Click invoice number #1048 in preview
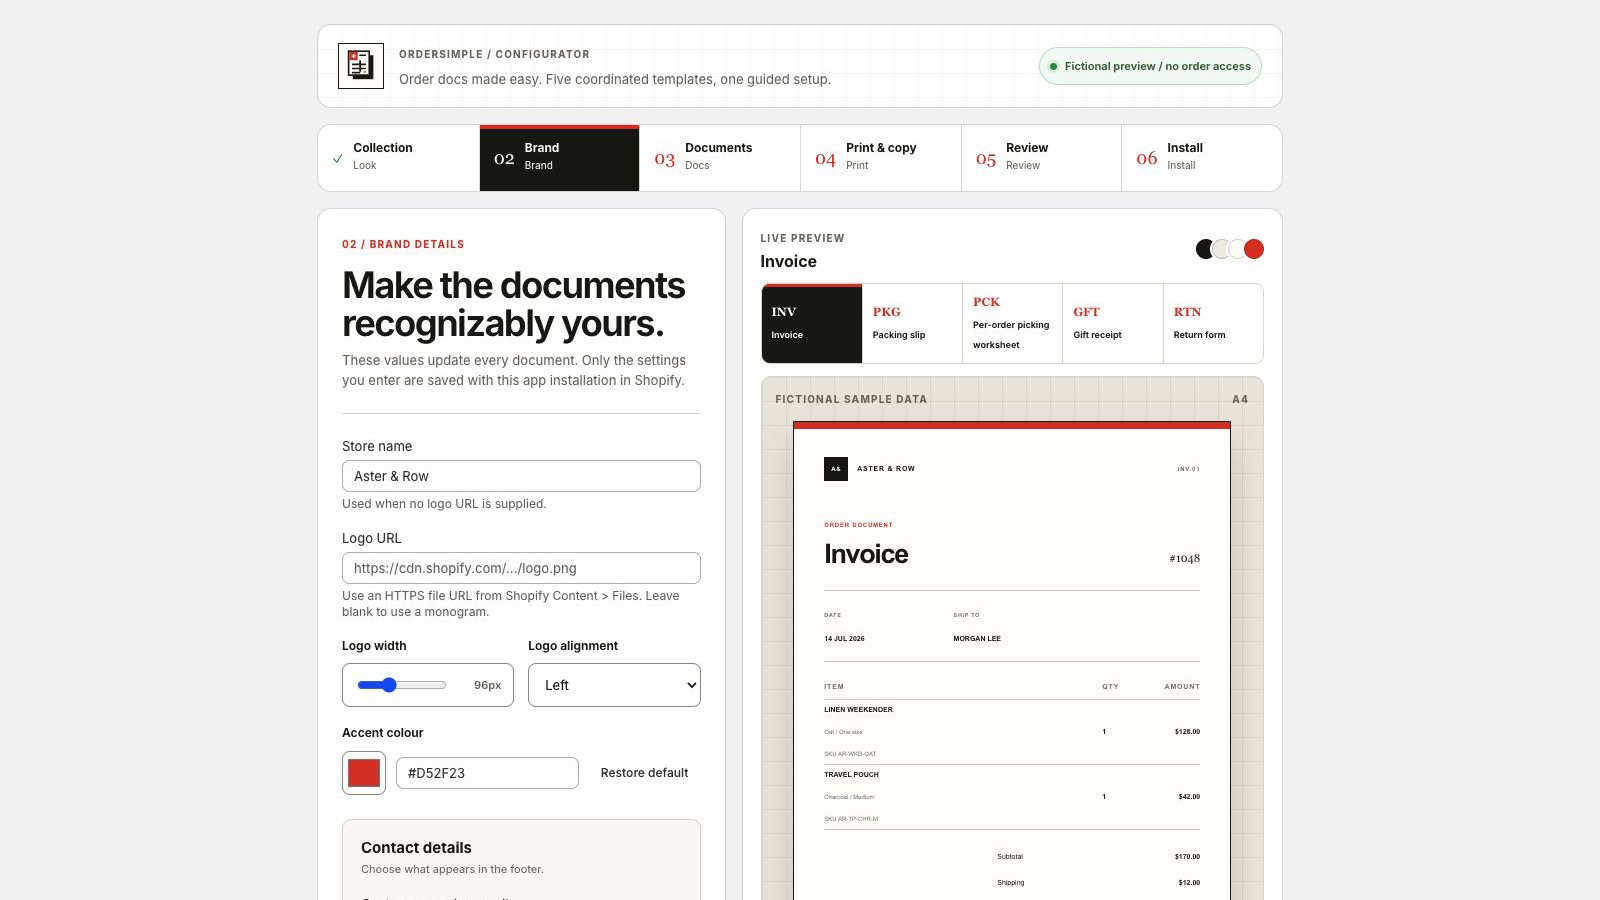The width and height of the screenshot is (1600, 900). [1184, 558]
